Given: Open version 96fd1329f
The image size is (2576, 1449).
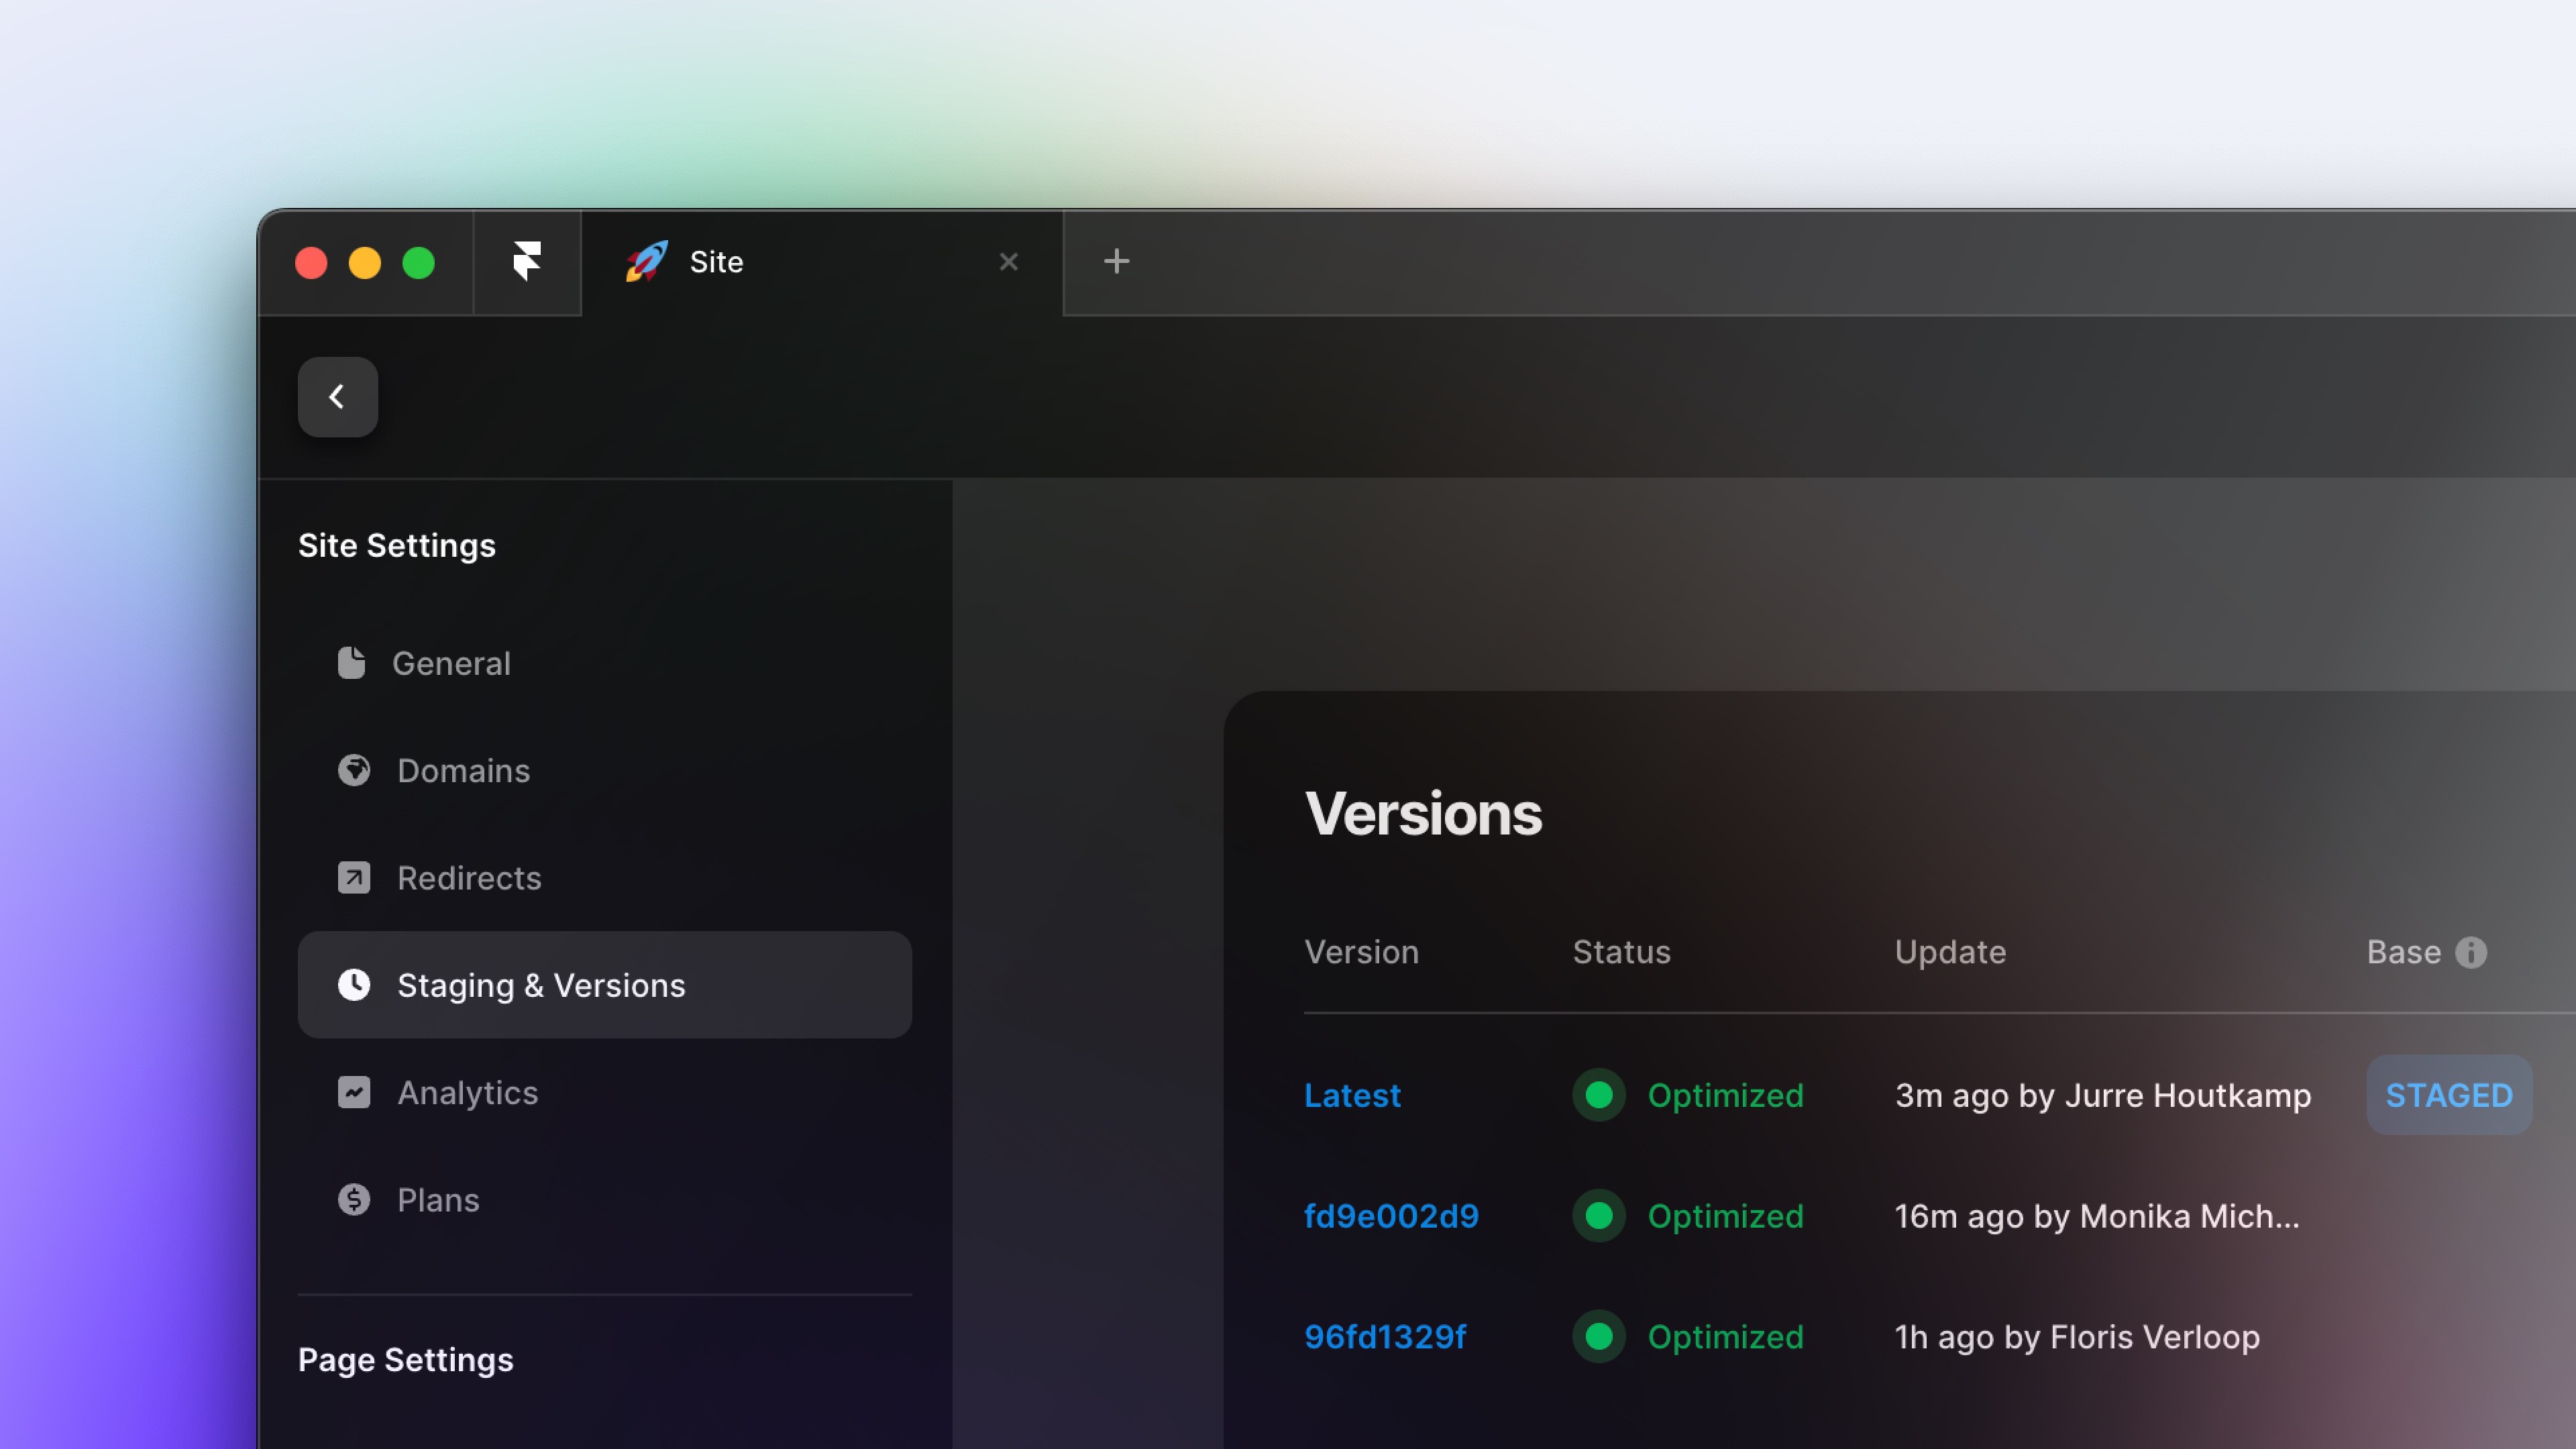Looking at the screenshot, I should point(1385,1337).
